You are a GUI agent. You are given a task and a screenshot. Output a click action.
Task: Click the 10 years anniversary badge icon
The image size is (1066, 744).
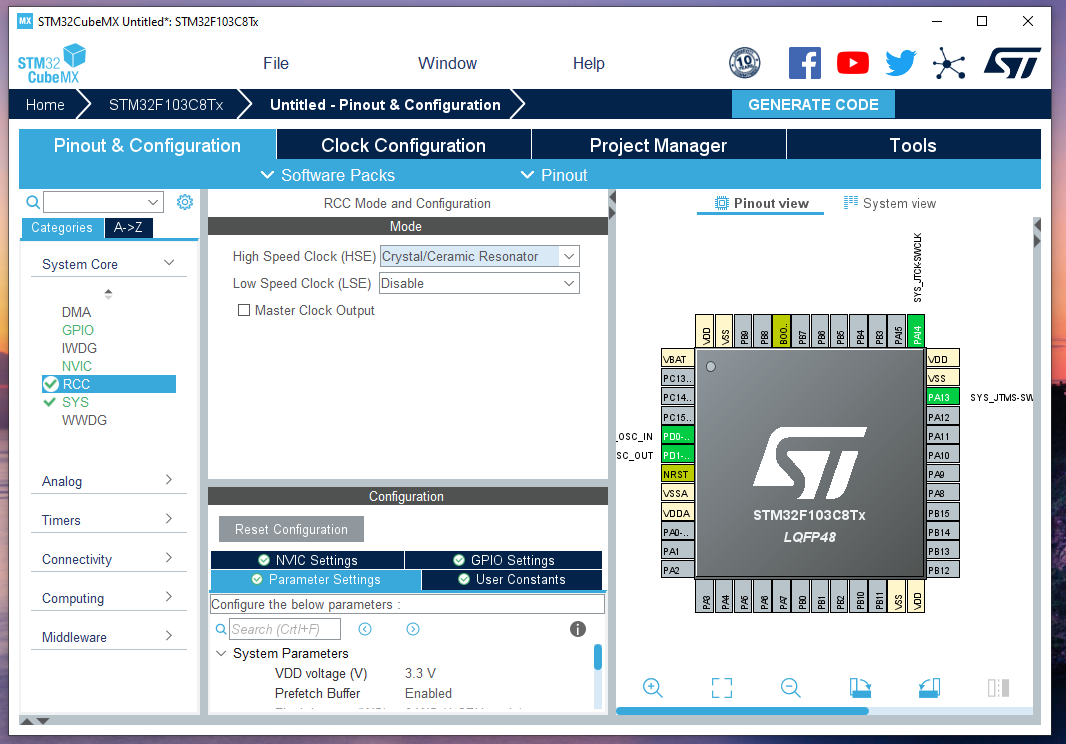pos(744,63)
